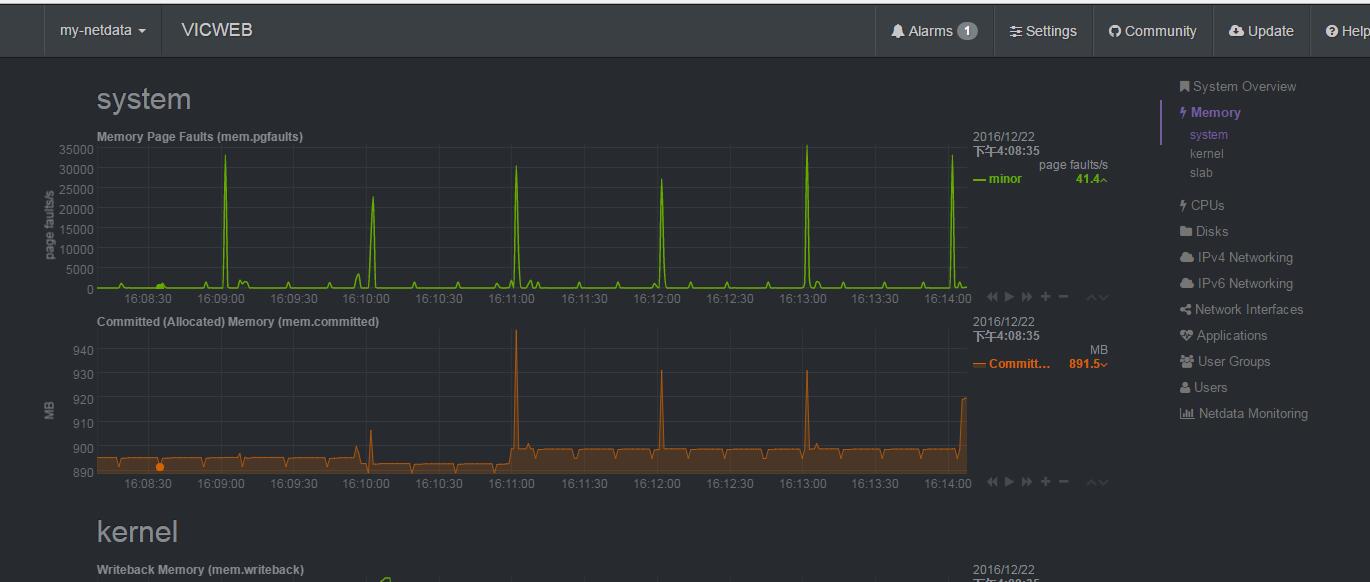Click the Update cloud button
This screenshot has height=582, width=1370.
(x=1261, y=31)
